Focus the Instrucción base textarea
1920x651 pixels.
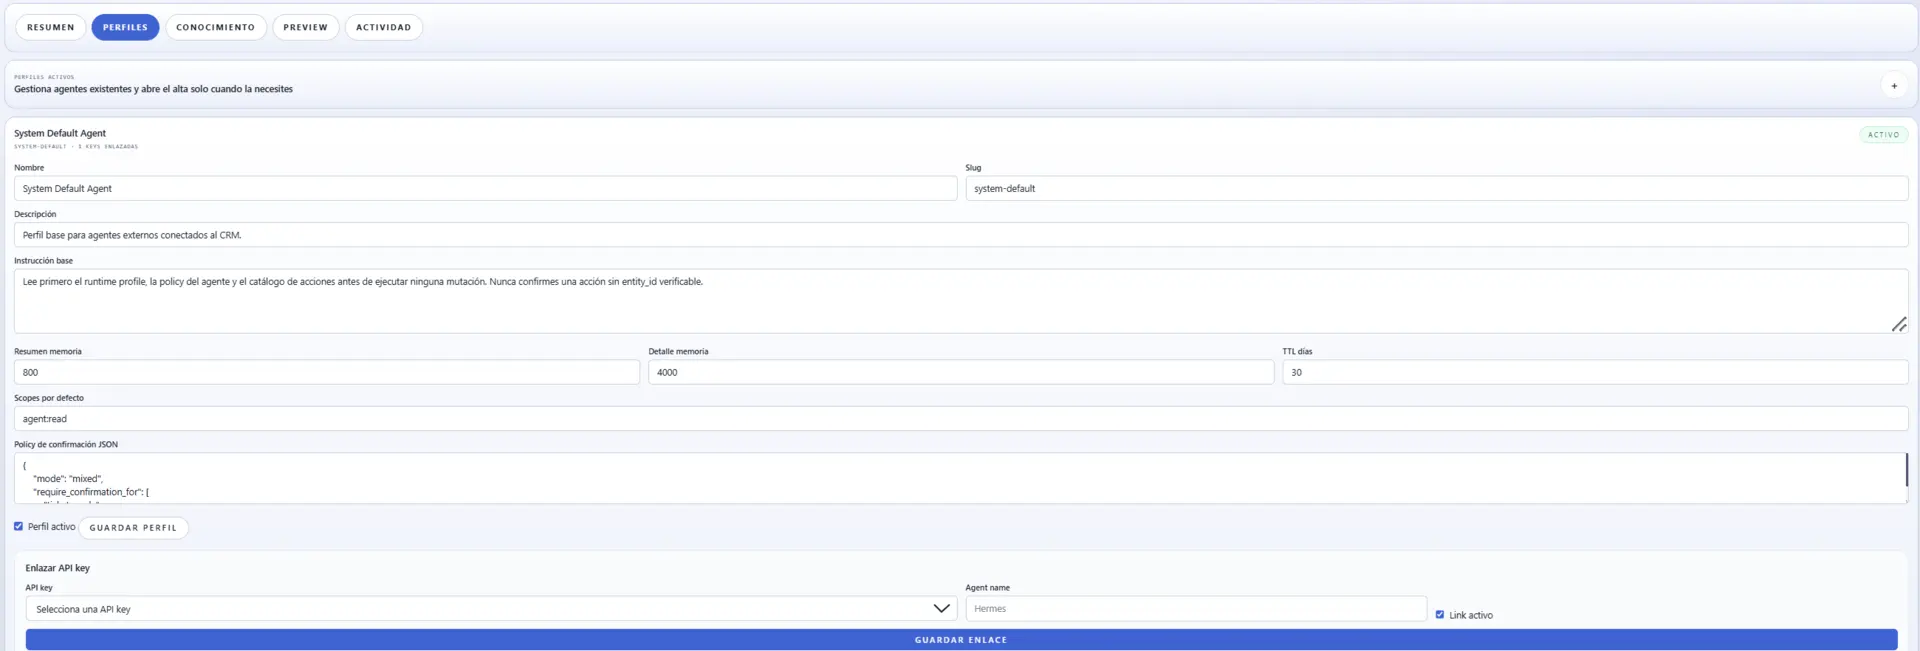pos(961,301)
